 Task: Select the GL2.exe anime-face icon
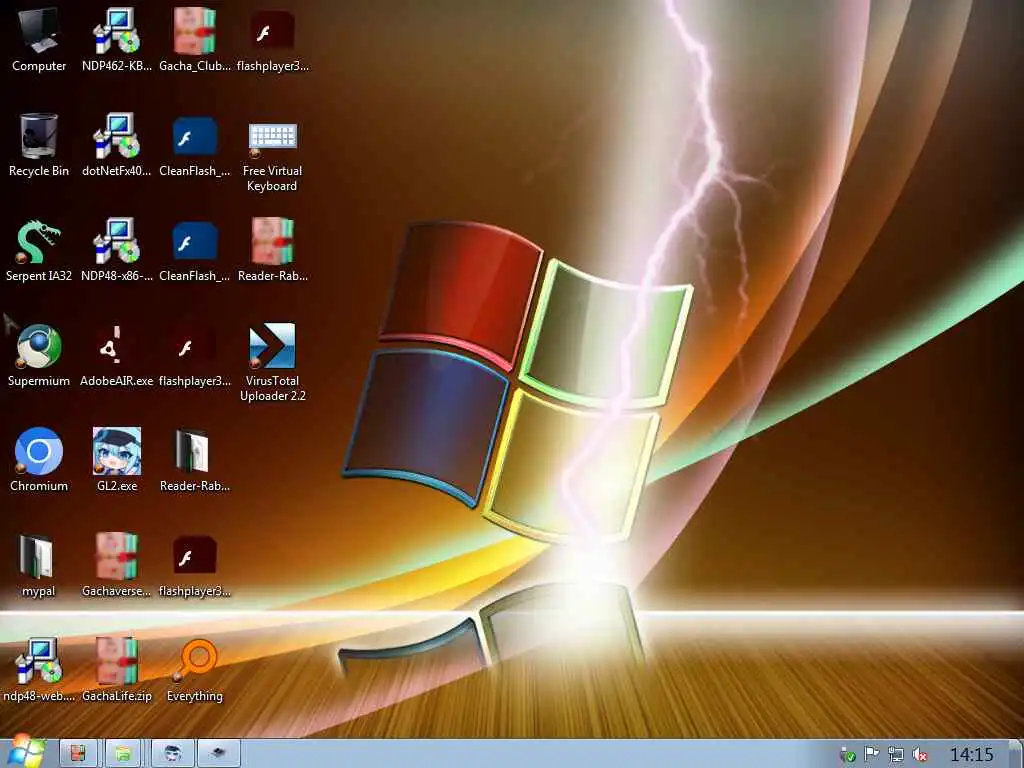click(116, 460)
